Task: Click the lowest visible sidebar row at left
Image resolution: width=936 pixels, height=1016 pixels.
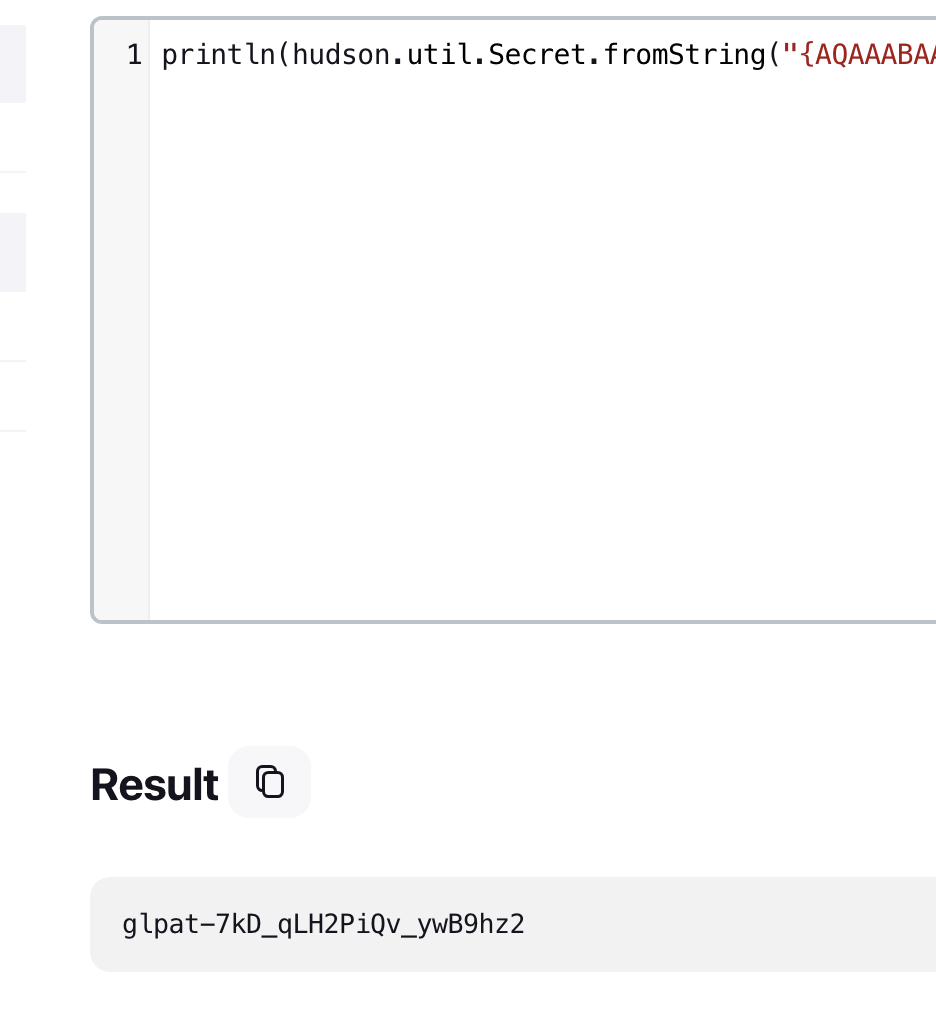Action: (13, 396)
